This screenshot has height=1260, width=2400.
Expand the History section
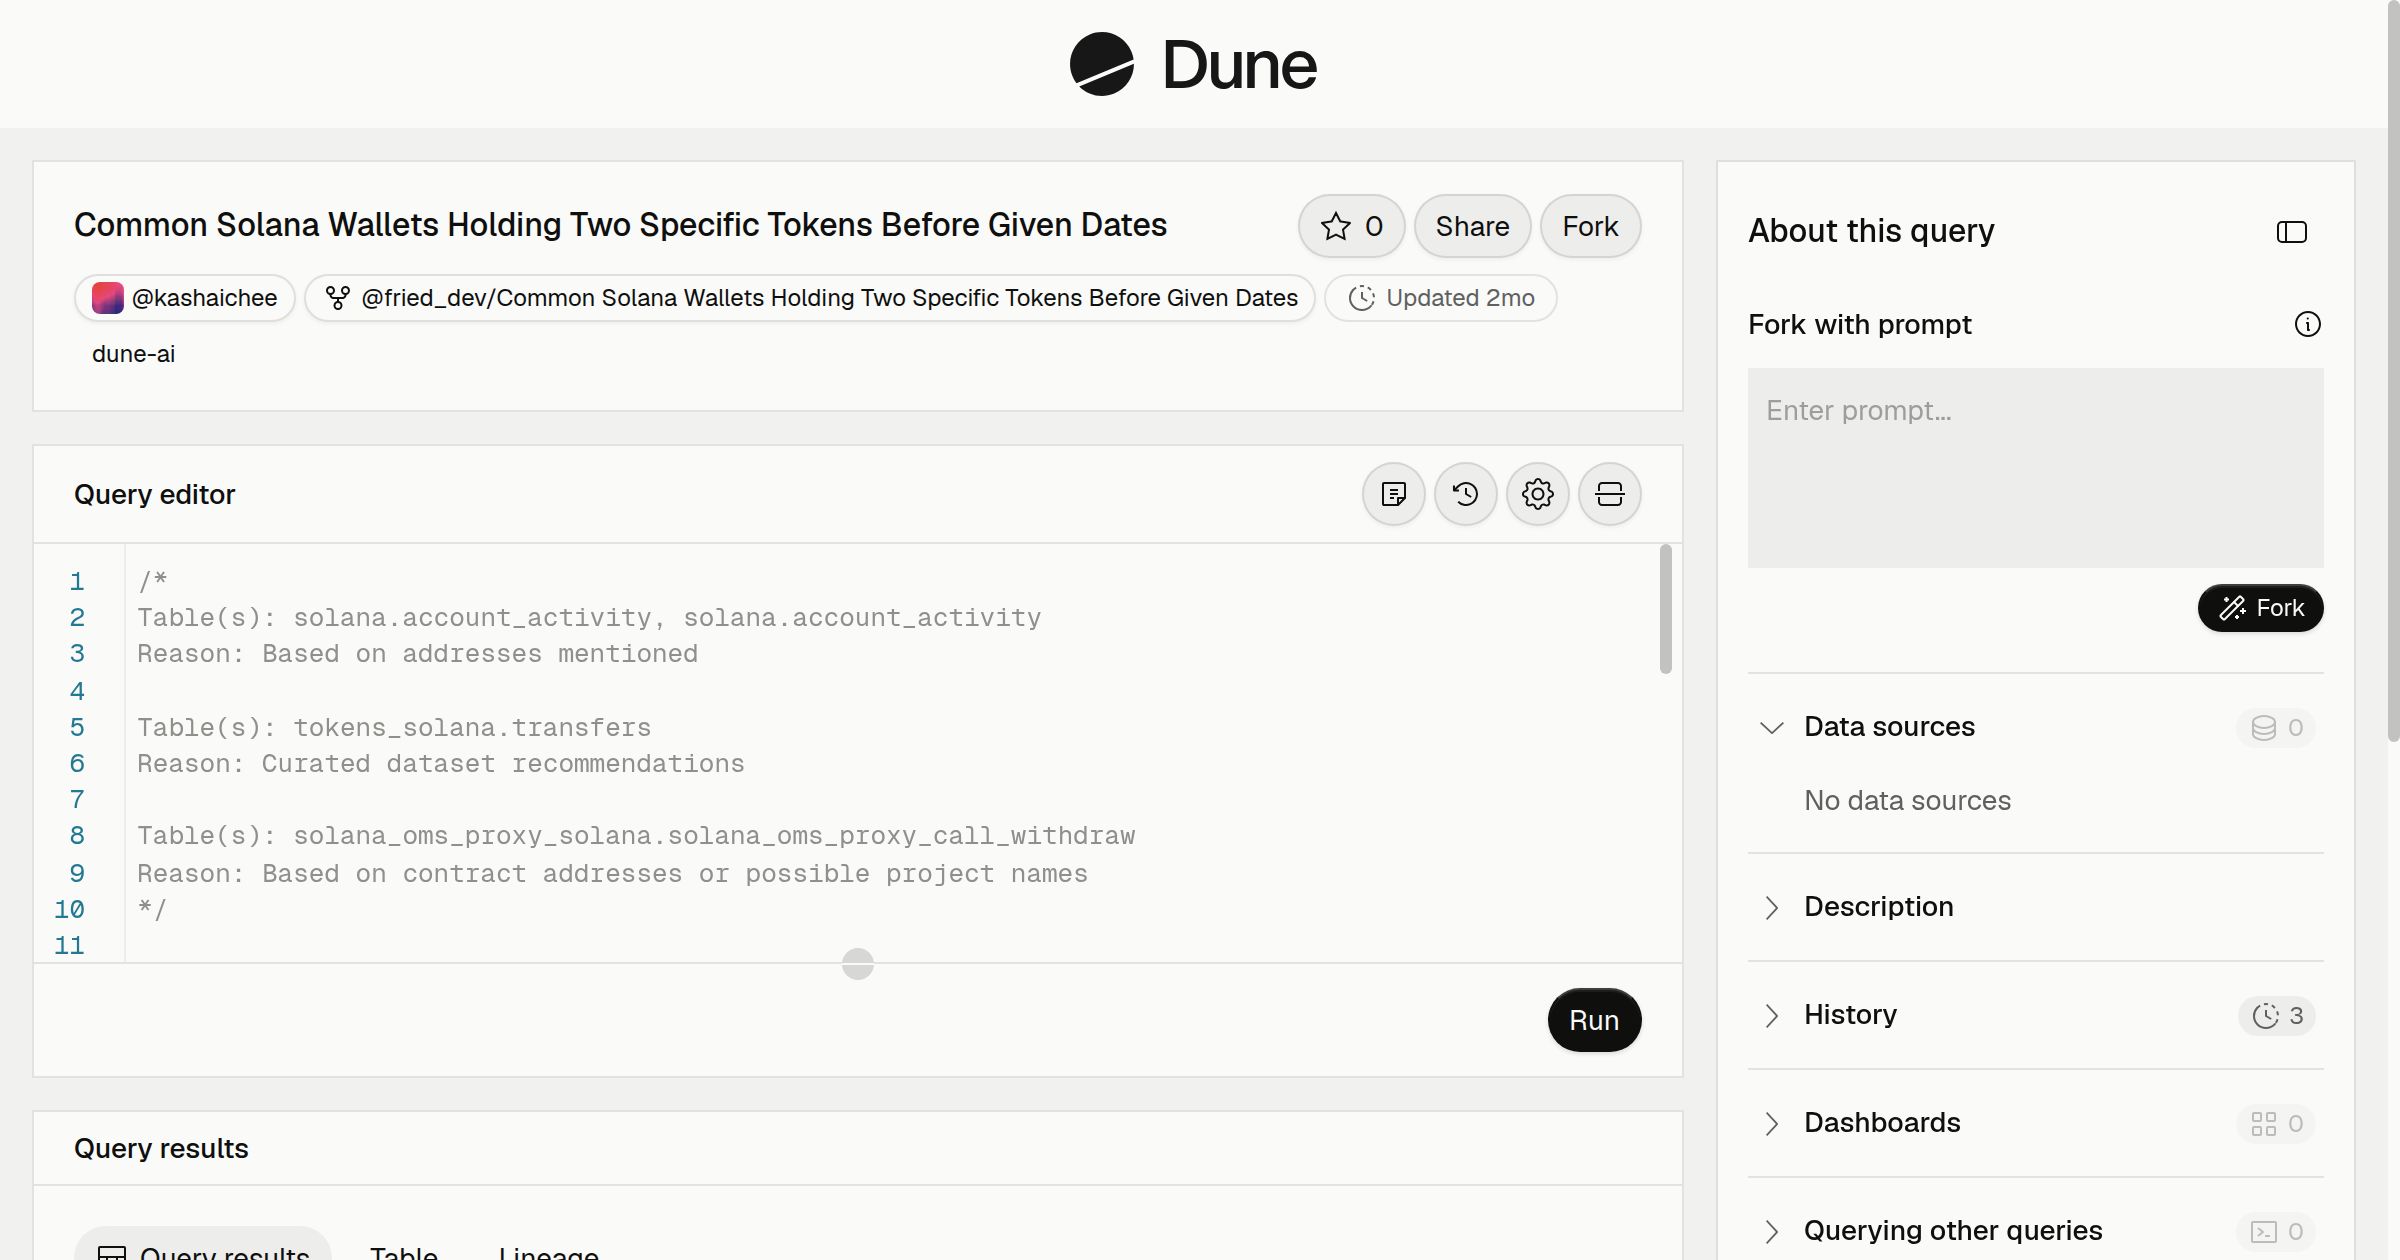pyautogui.click(x=1771, y=1015)
